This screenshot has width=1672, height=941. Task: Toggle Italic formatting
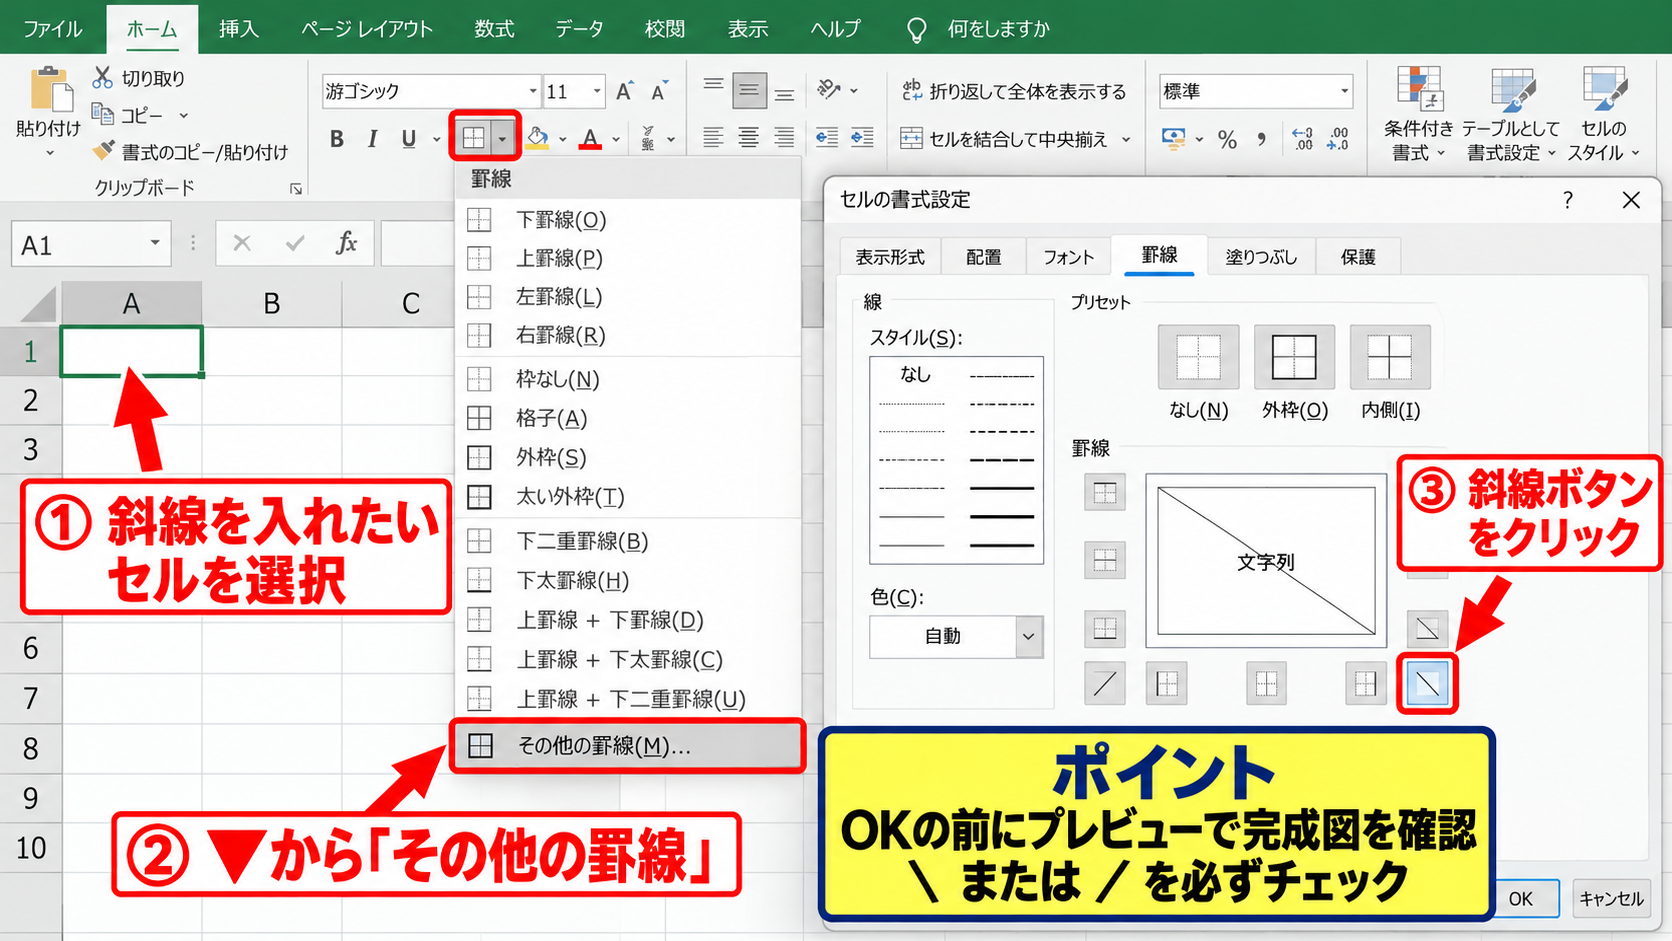pyautogui.click(x=372, y=139)
